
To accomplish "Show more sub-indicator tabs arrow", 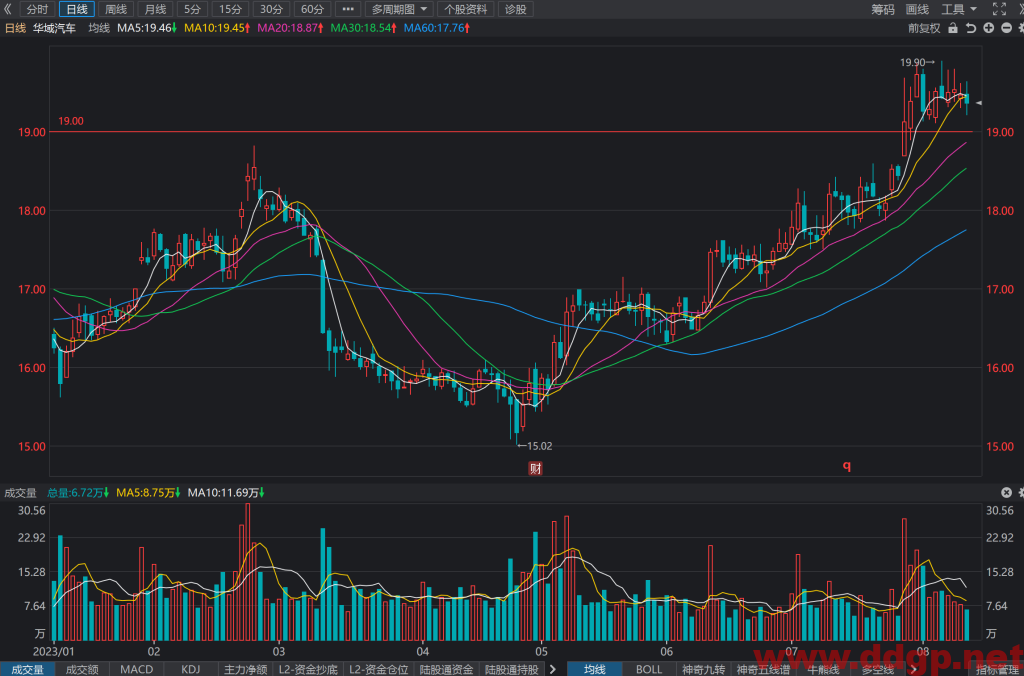I will 553,669.
